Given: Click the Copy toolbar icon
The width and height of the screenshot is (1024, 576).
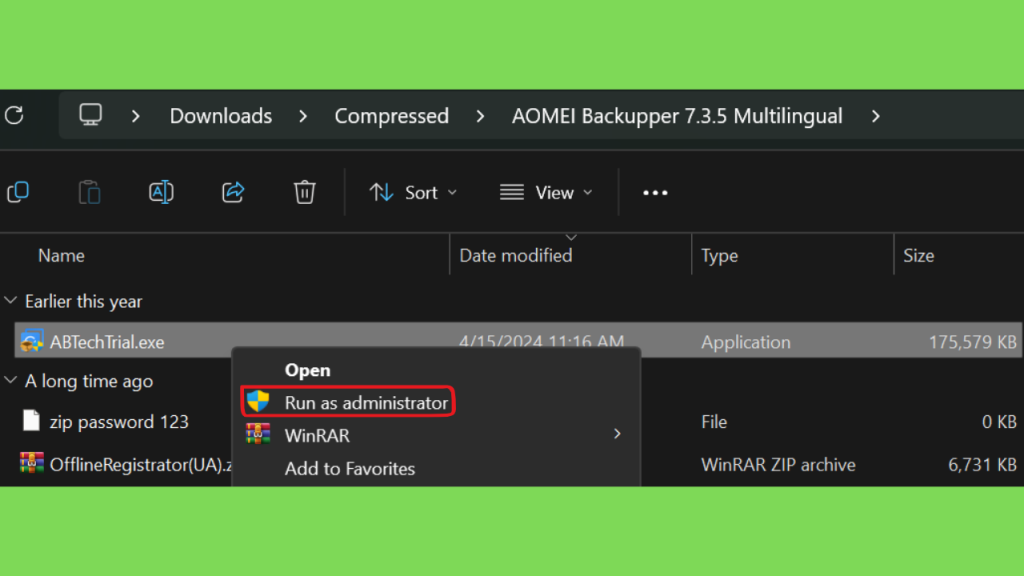Looking at the screenshot, I should [18, 192].
